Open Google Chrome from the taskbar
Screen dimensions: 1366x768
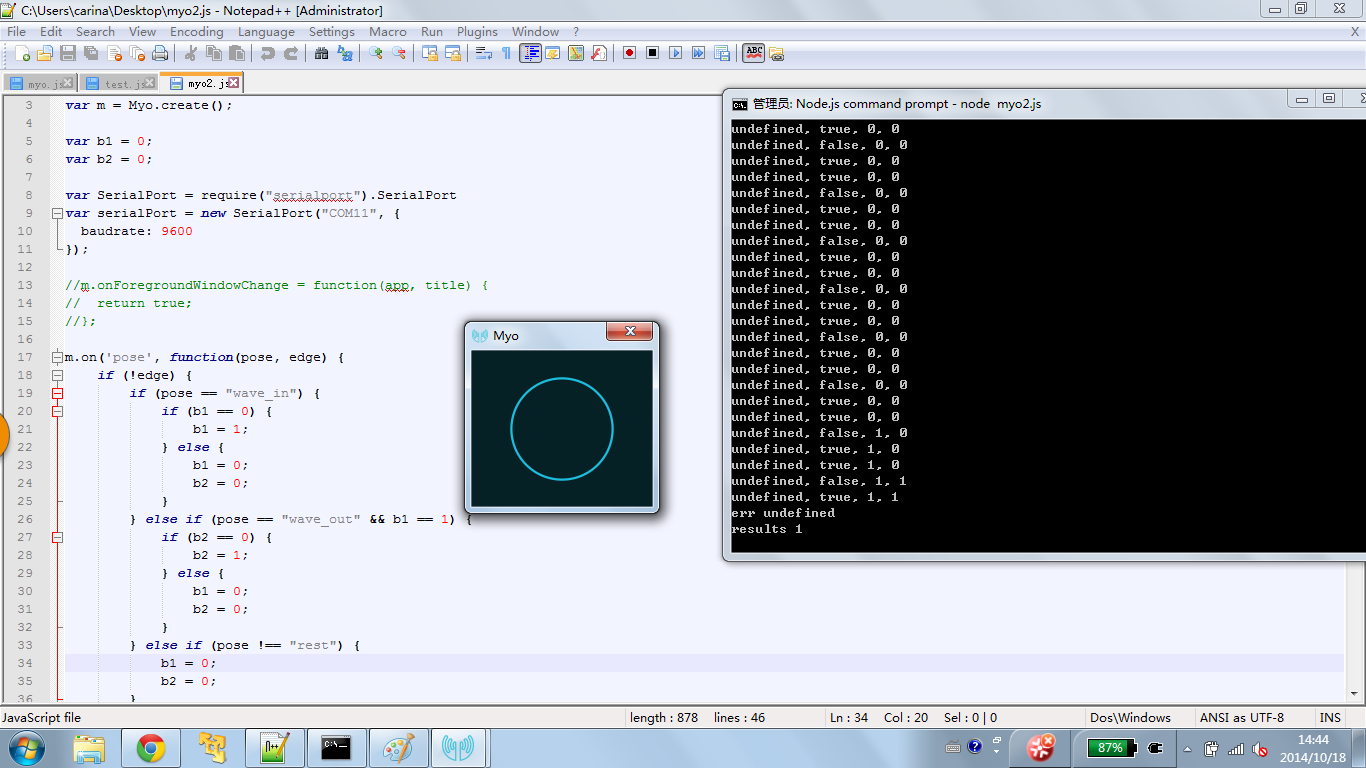coord(151,747)
